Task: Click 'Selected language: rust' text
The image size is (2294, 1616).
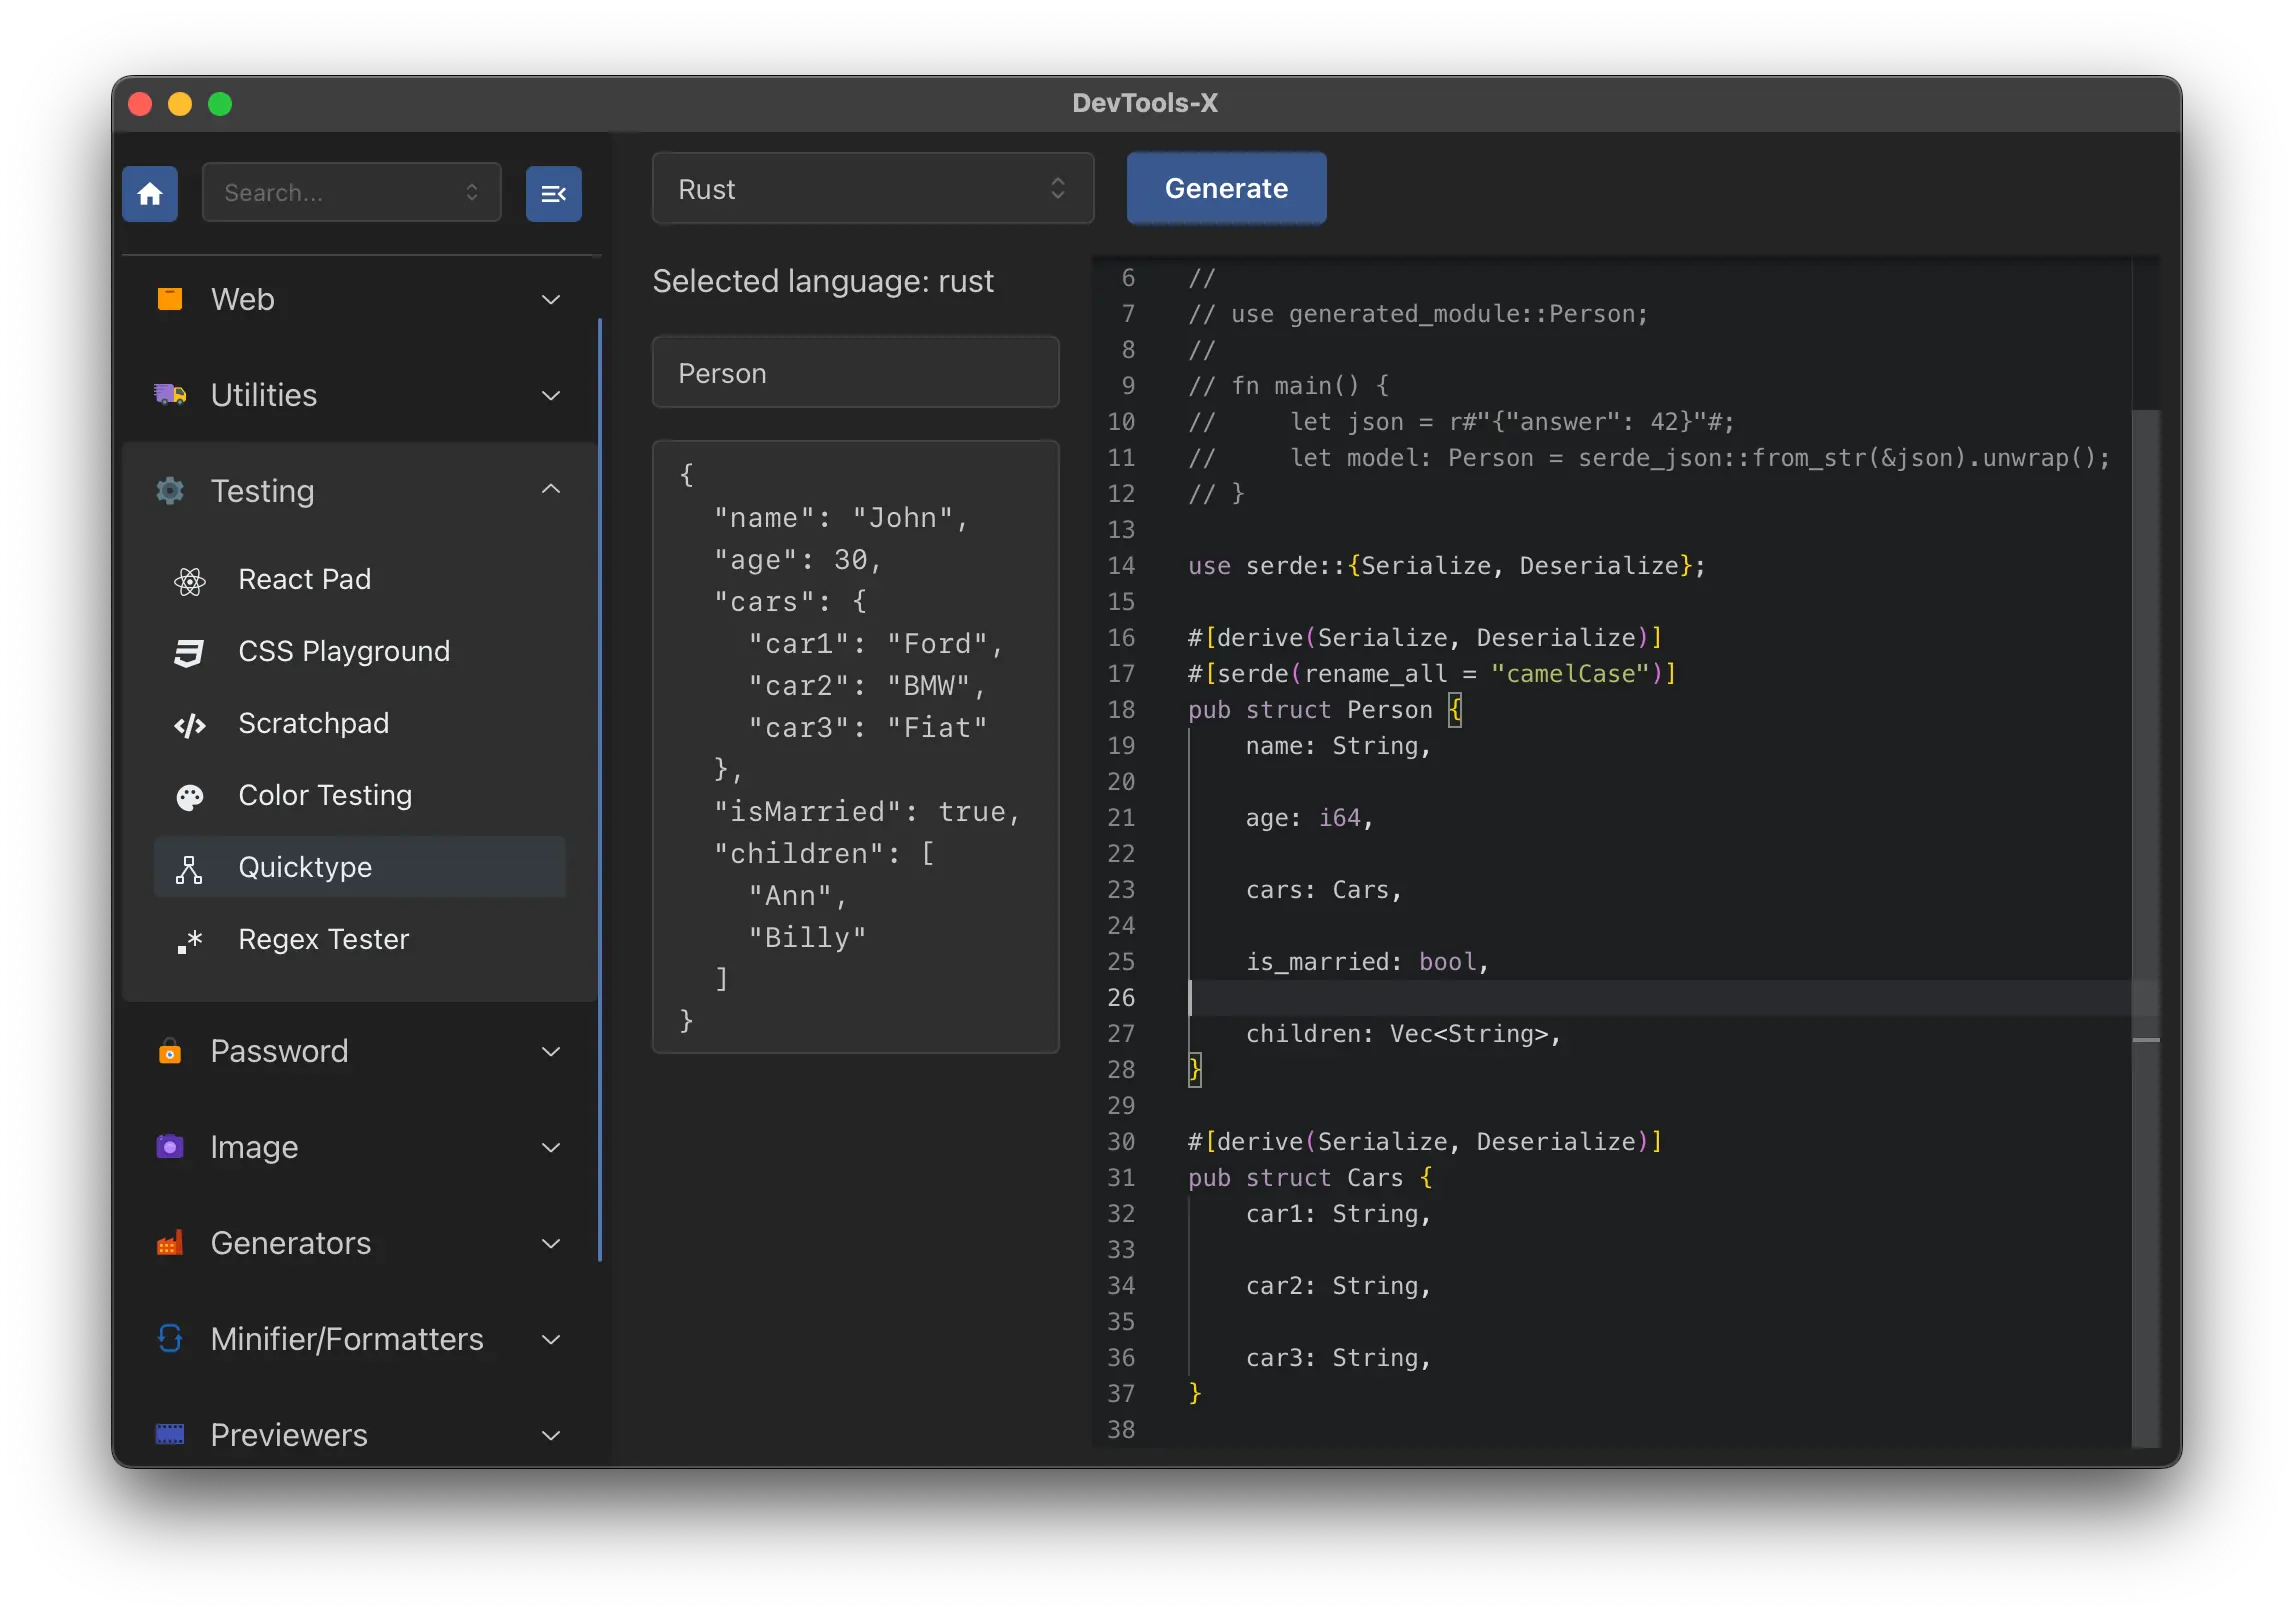Action: point(823,281)
